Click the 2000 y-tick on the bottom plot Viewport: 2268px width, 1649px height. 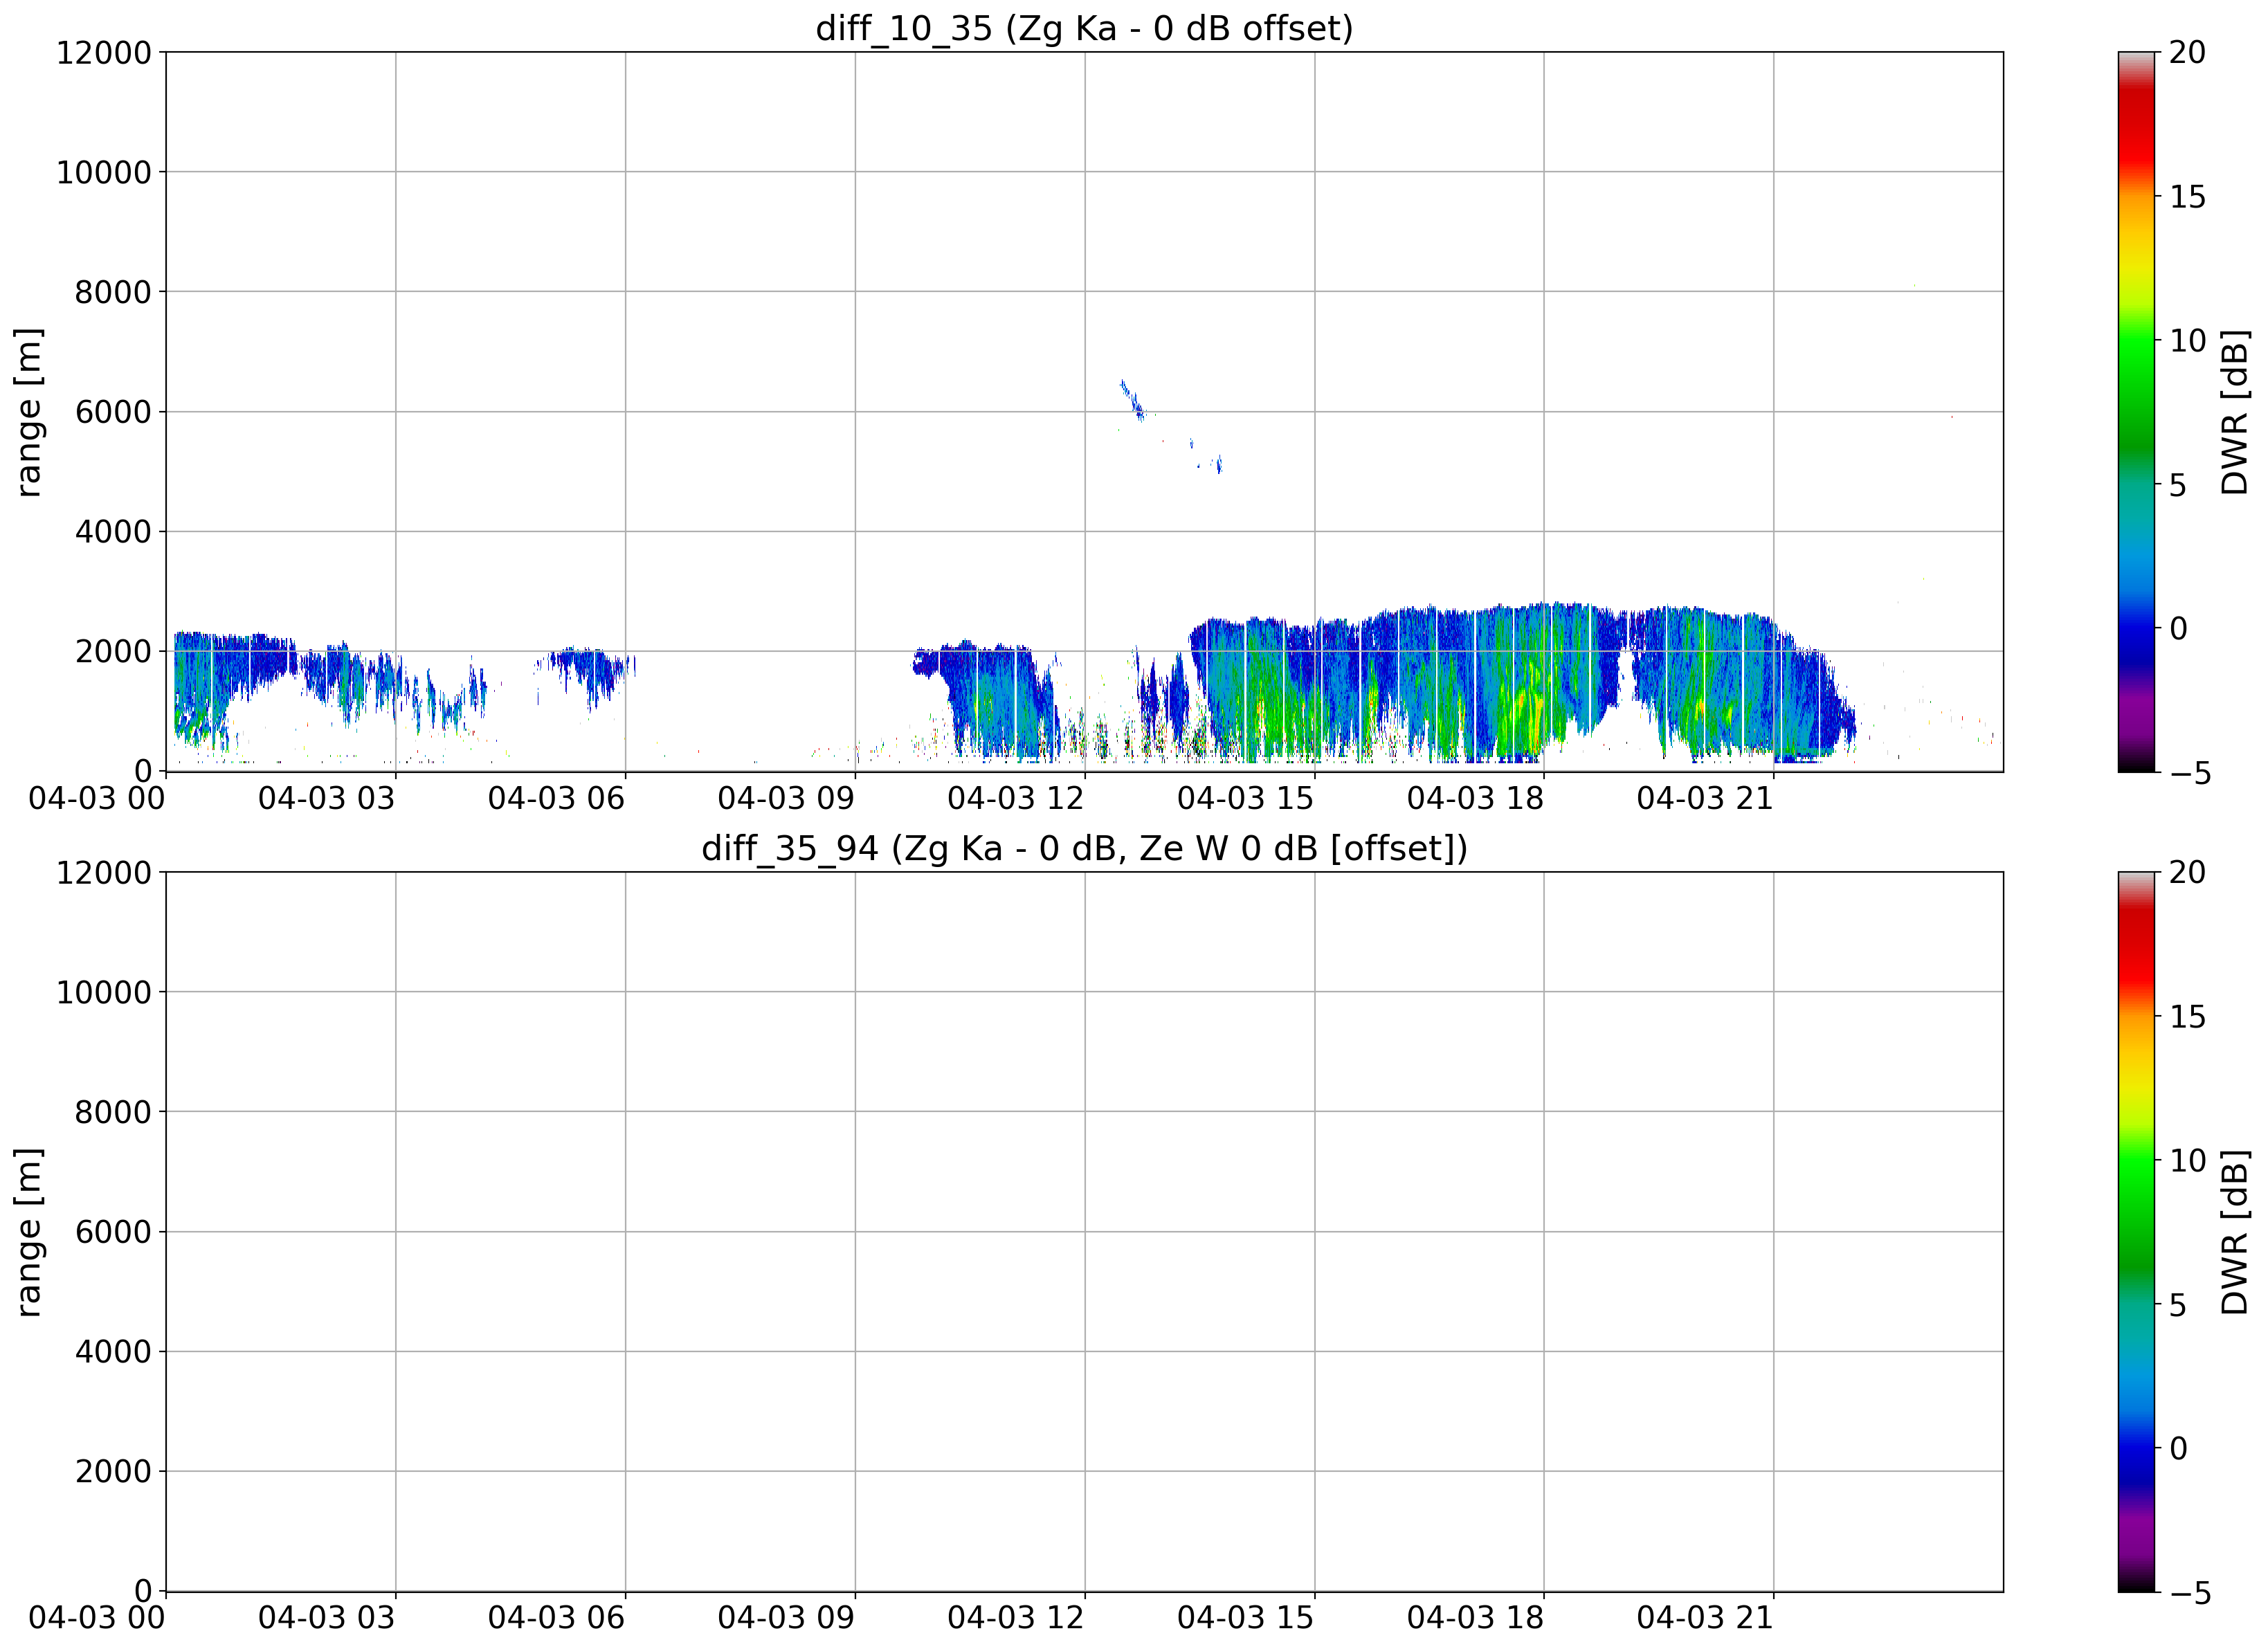[113, 1472]
